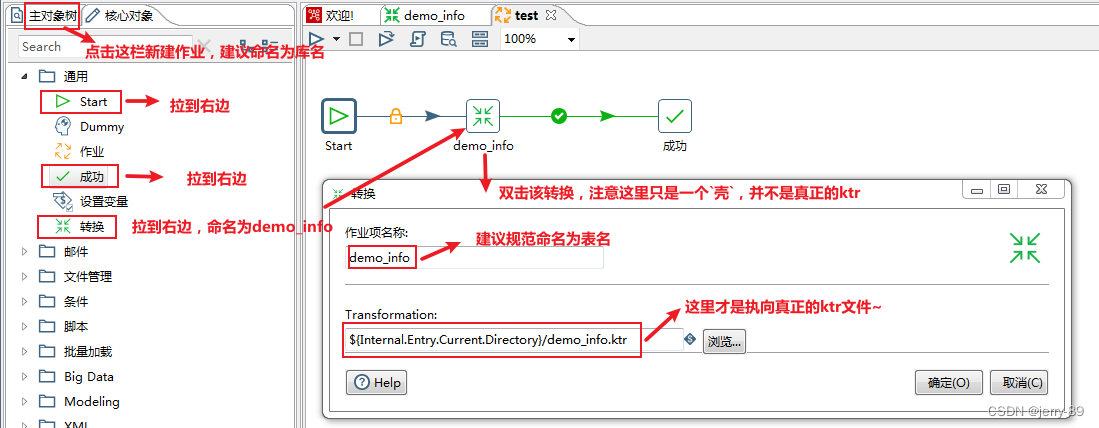Expand the 条件 folder
This screenshot has width=1099, height=428.
25,302
